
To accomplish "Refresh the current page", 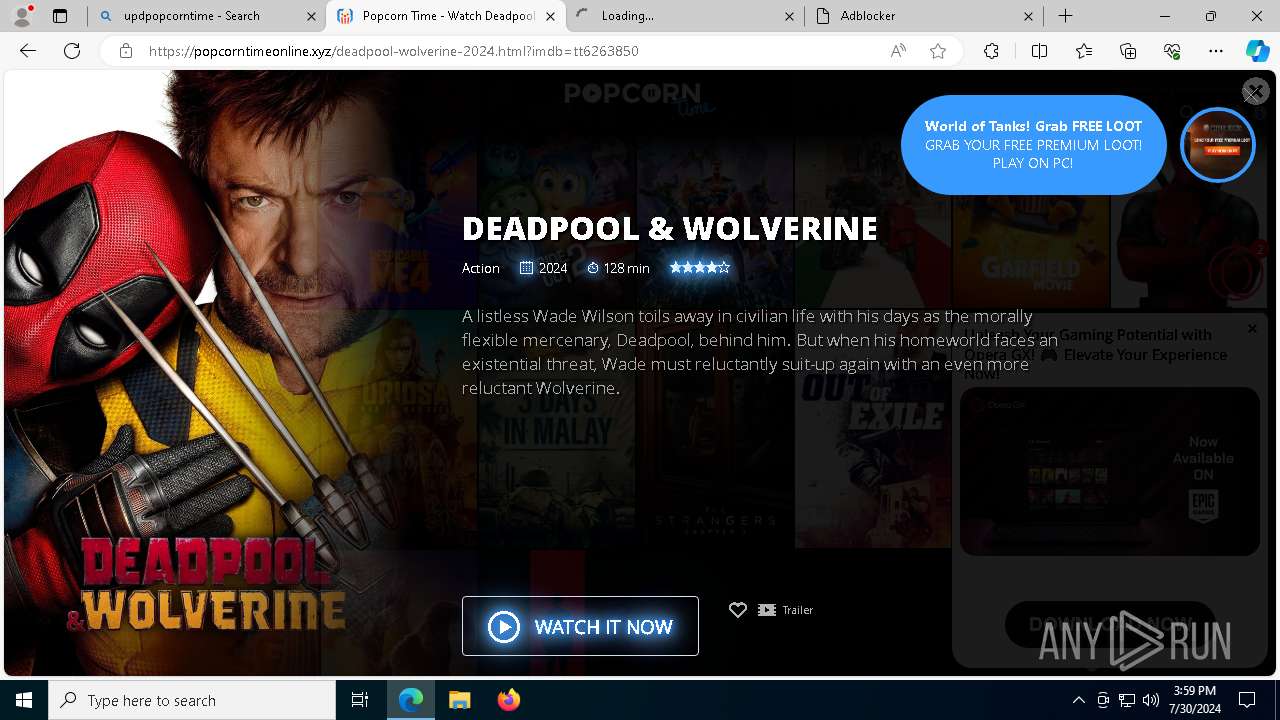I will tap(72, 51).
